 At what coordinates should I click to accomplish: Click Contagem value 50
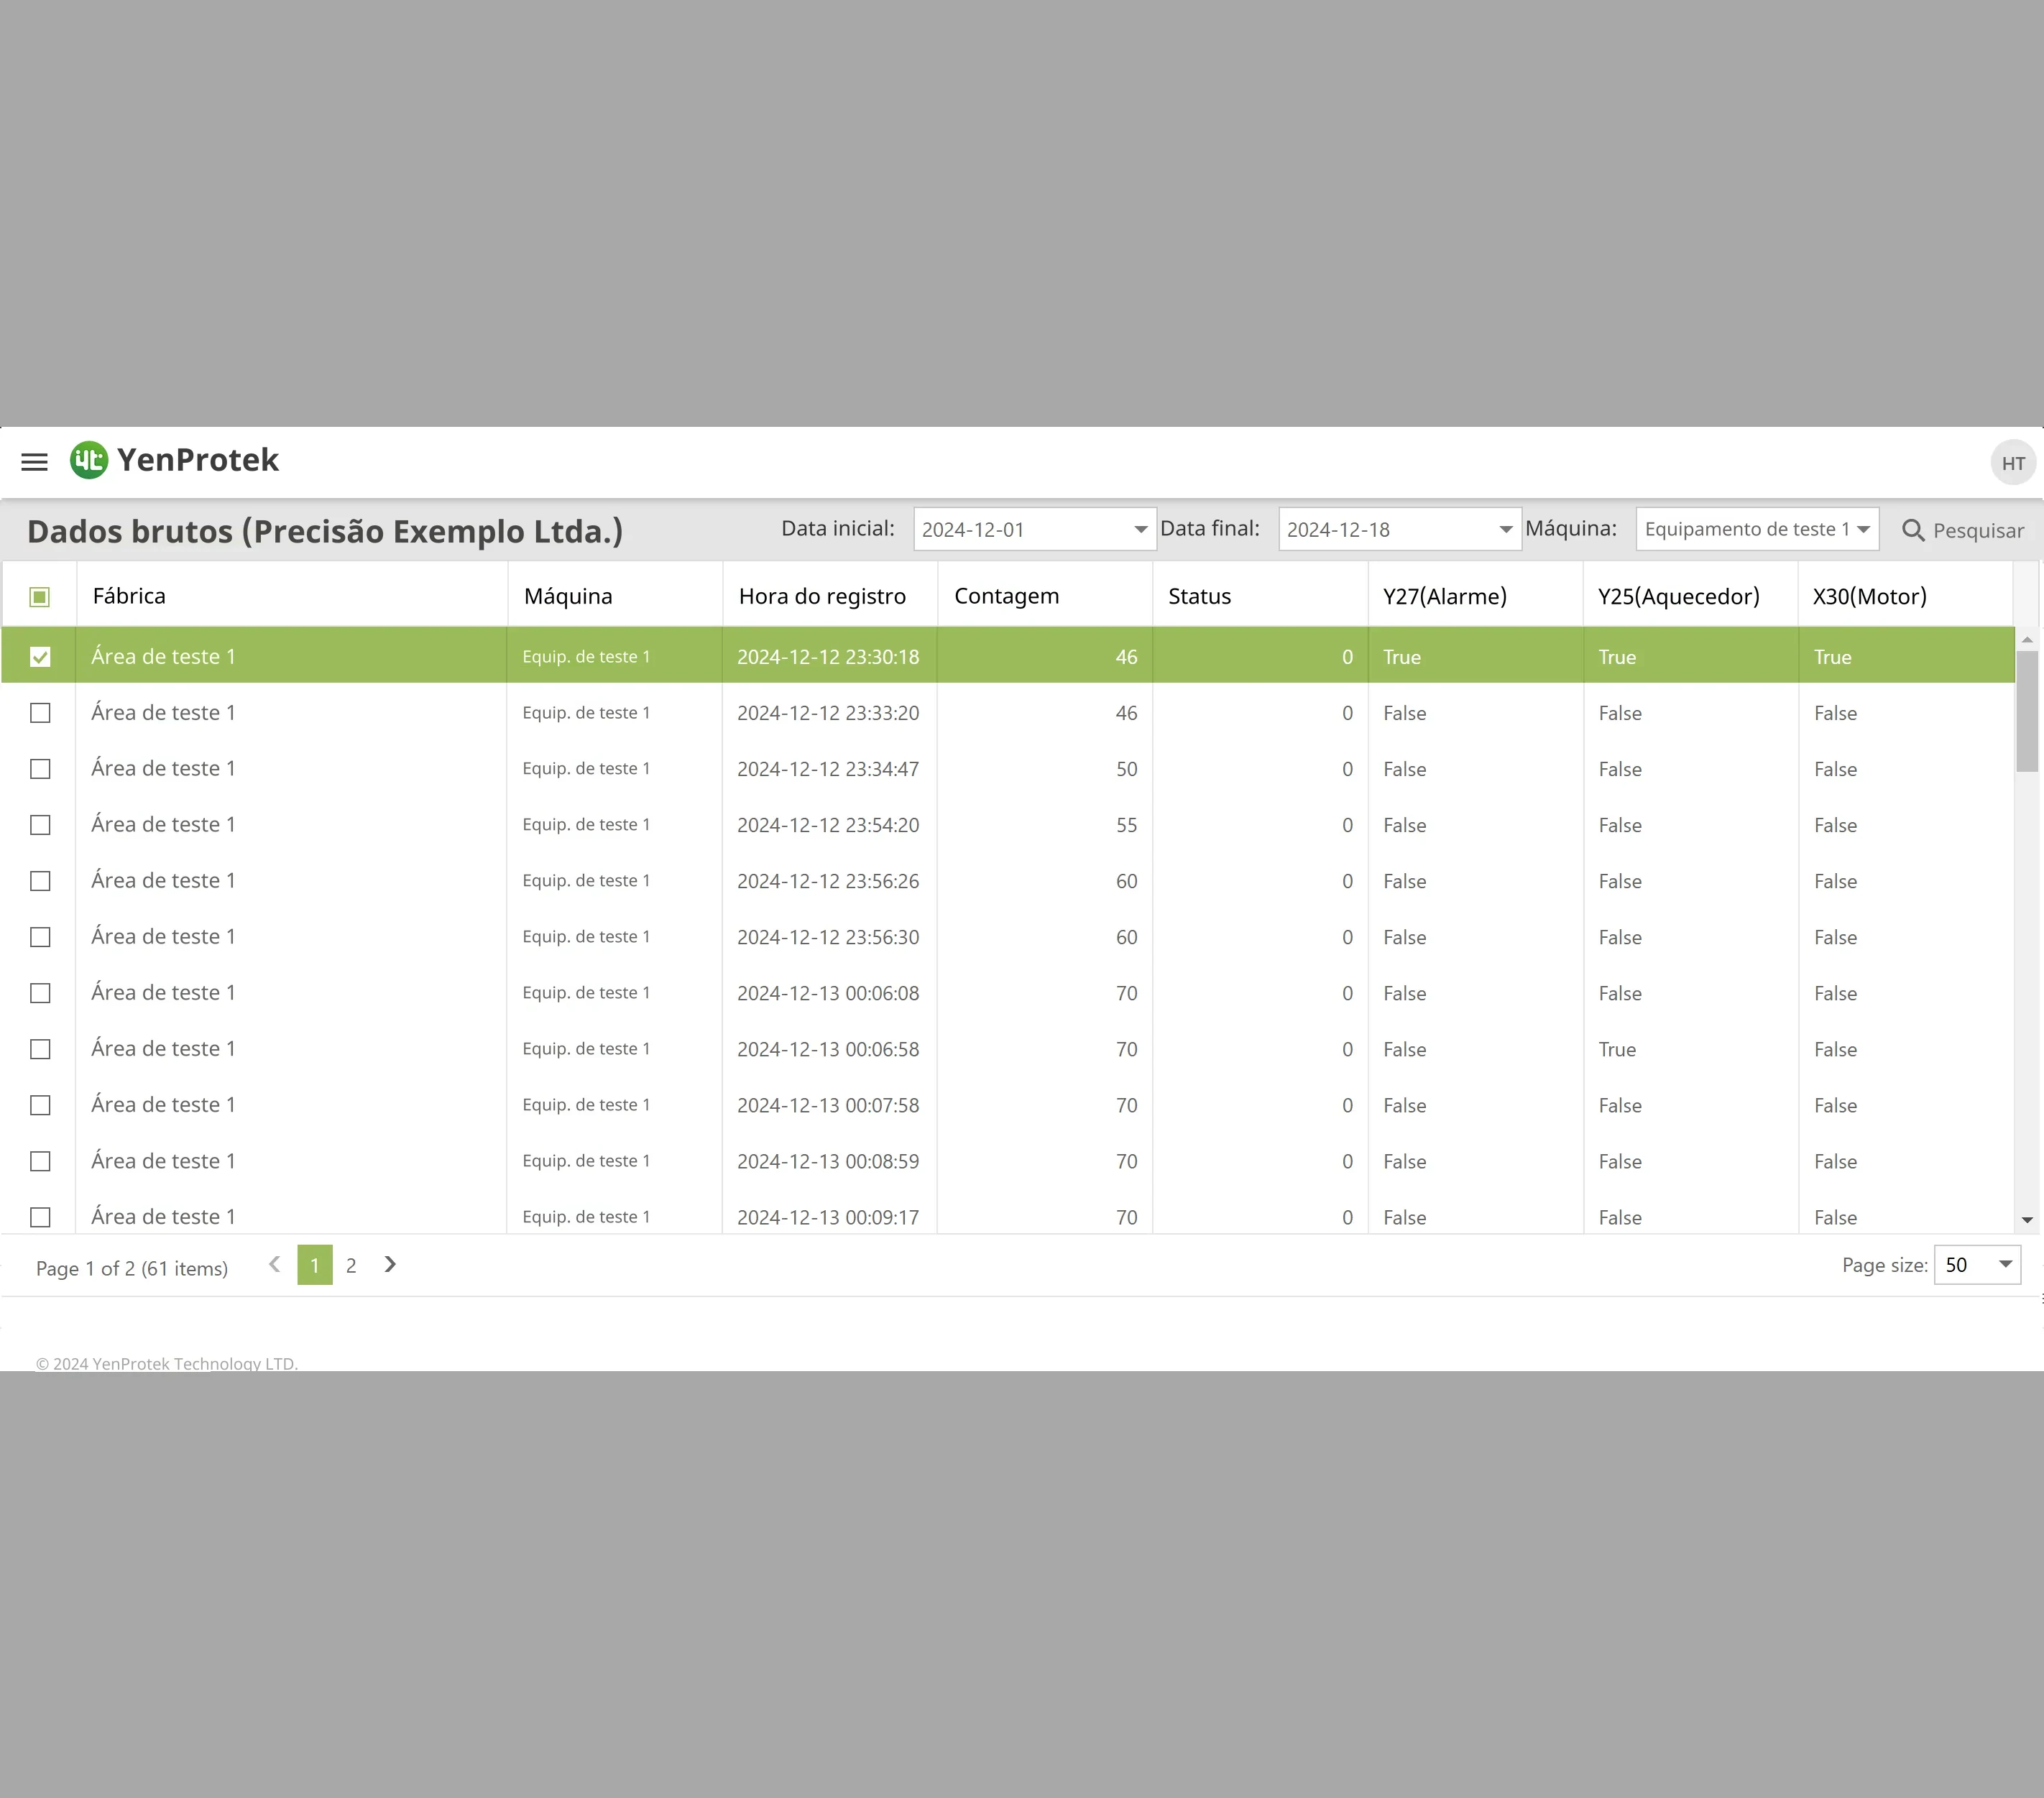[1126, 769]
